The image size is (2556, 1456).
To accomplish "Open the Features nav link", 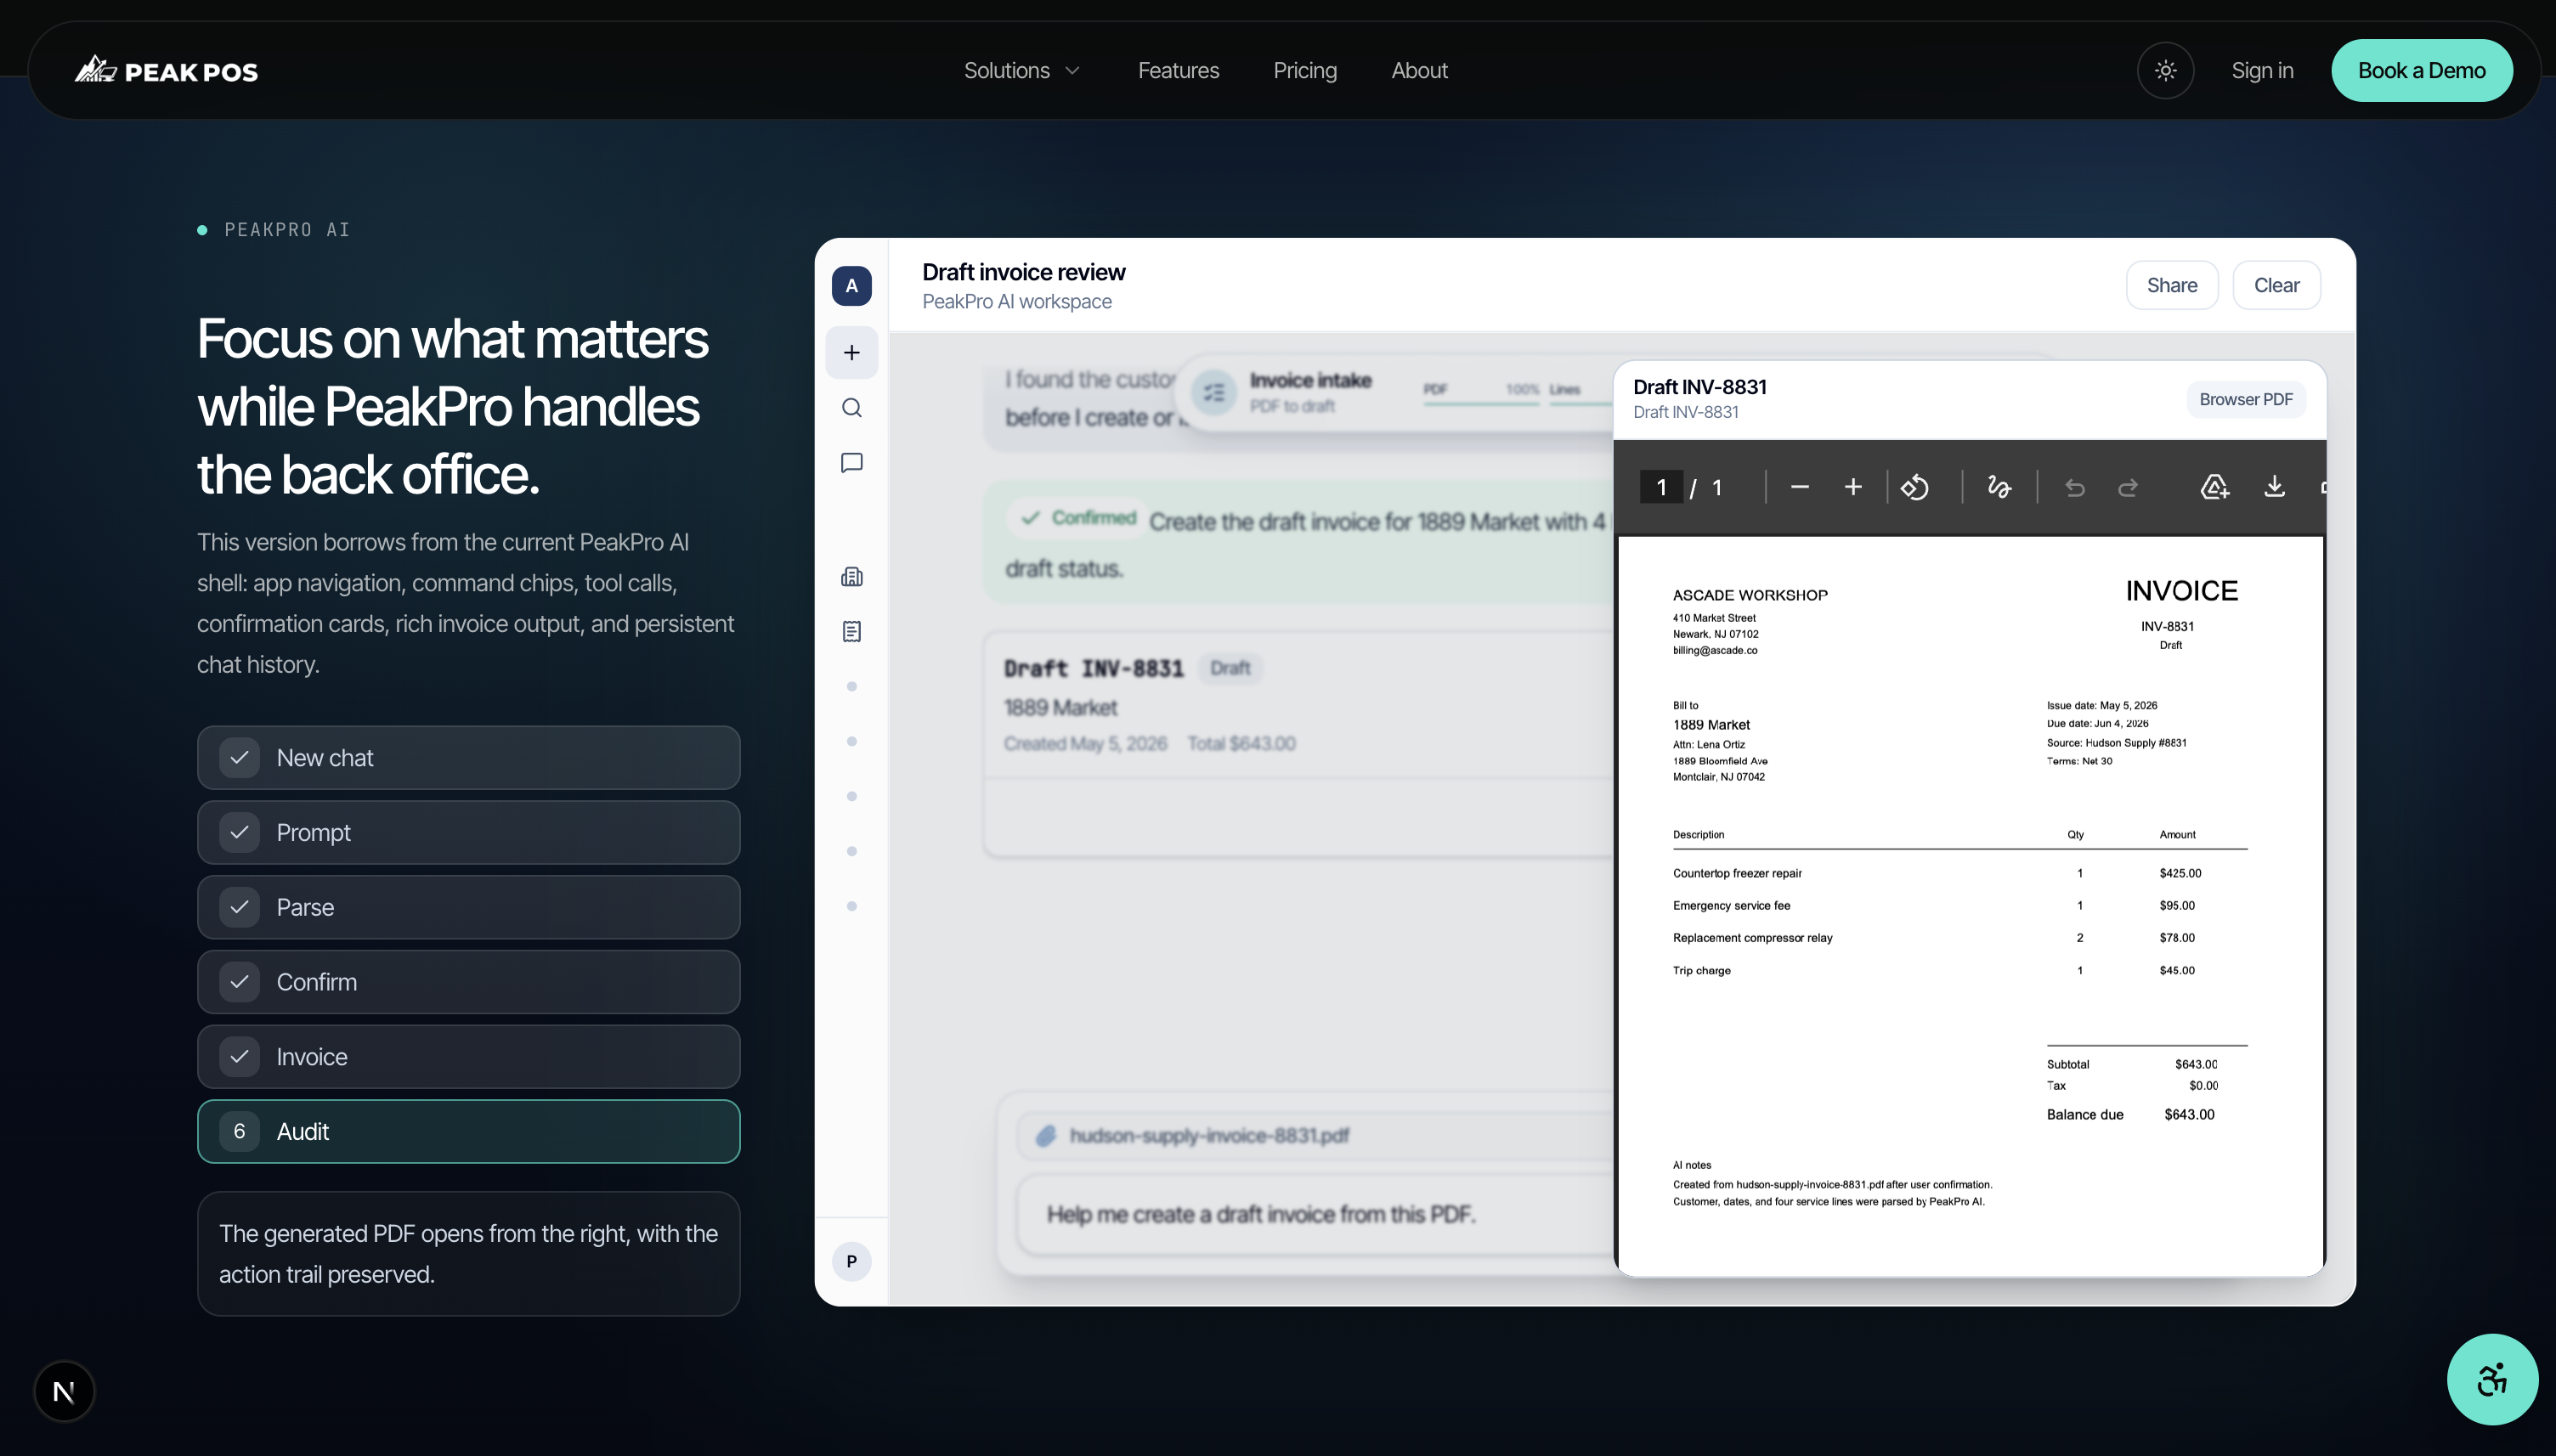I will point(1178,70).
